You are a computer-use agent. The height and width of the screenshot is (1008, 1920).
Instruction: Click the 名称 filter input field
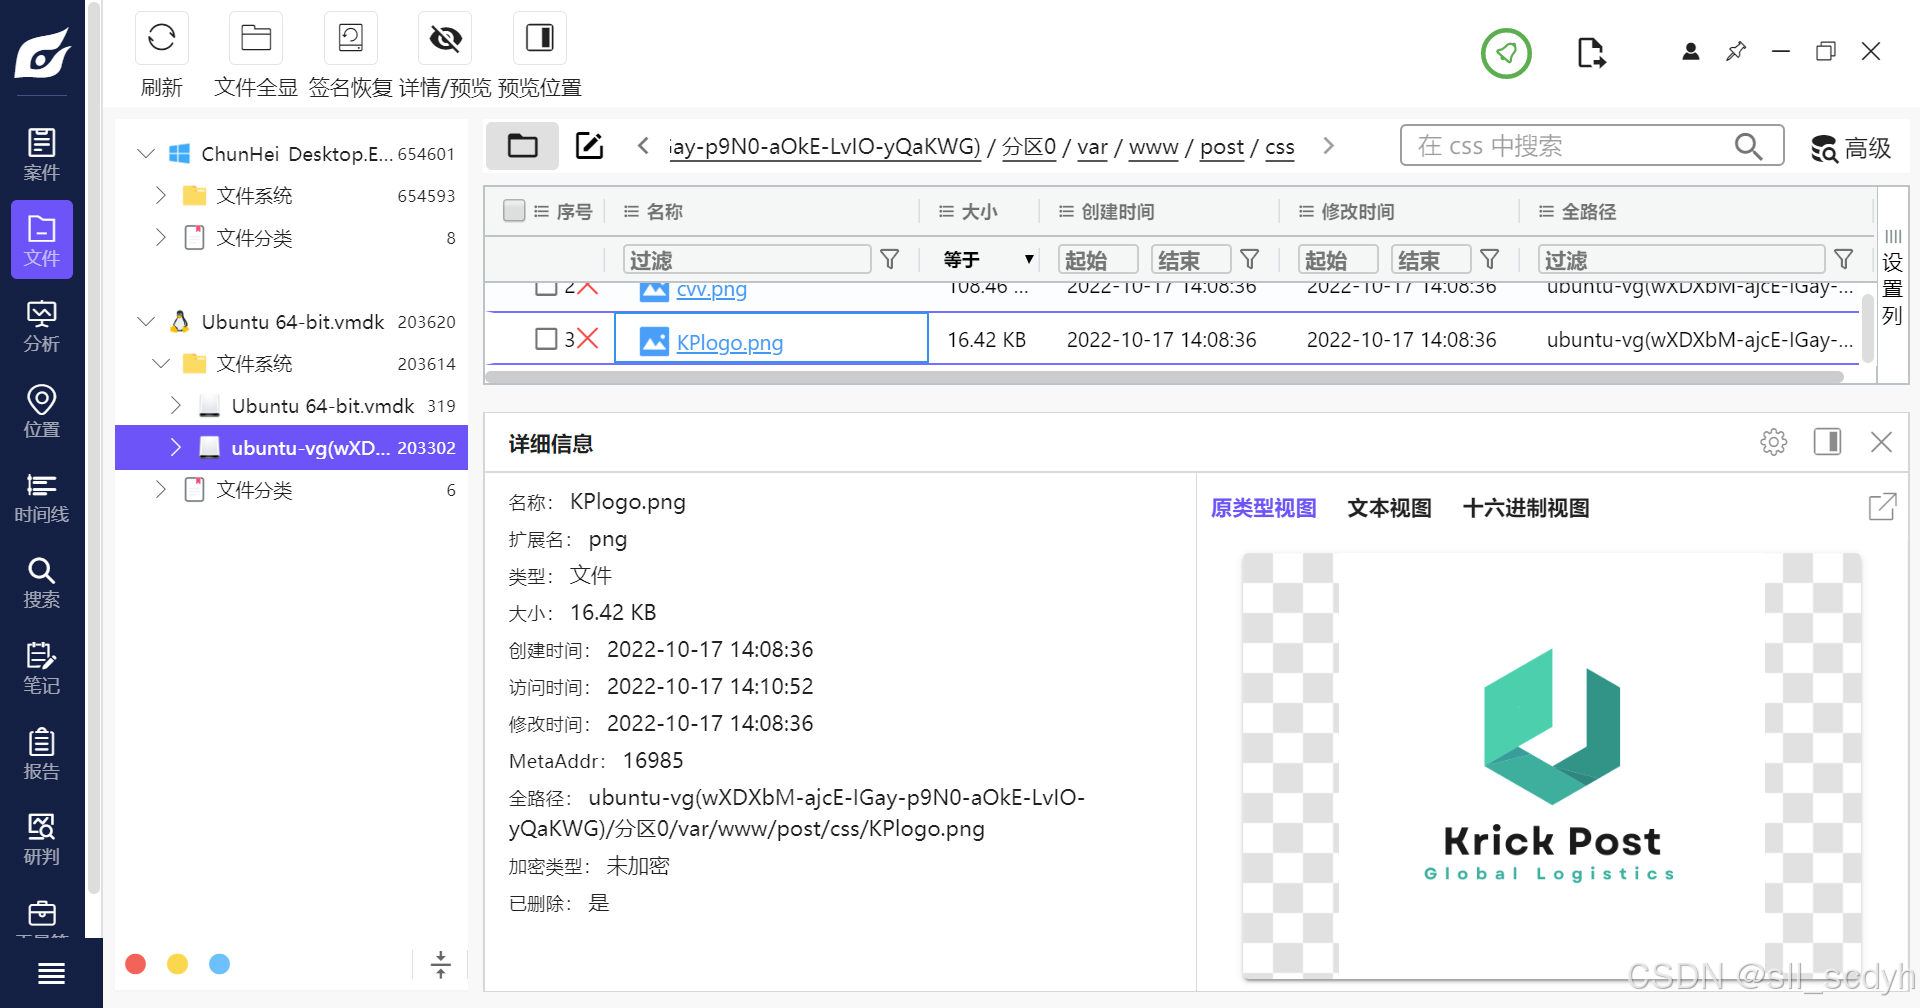pos(747,260)
